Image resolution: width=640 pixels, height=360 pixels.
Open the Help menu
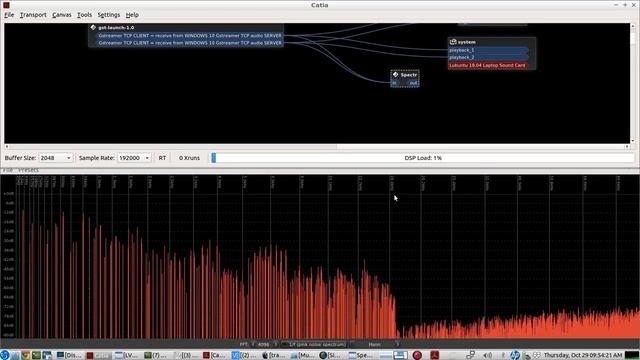[x=132, y=15]
